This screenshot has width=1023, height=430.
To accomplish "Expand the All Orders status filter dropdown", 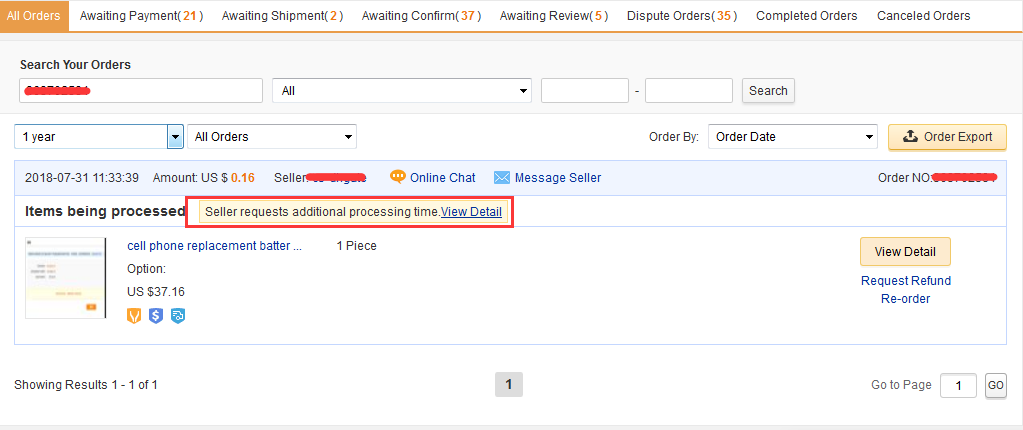I will point(272,137).
